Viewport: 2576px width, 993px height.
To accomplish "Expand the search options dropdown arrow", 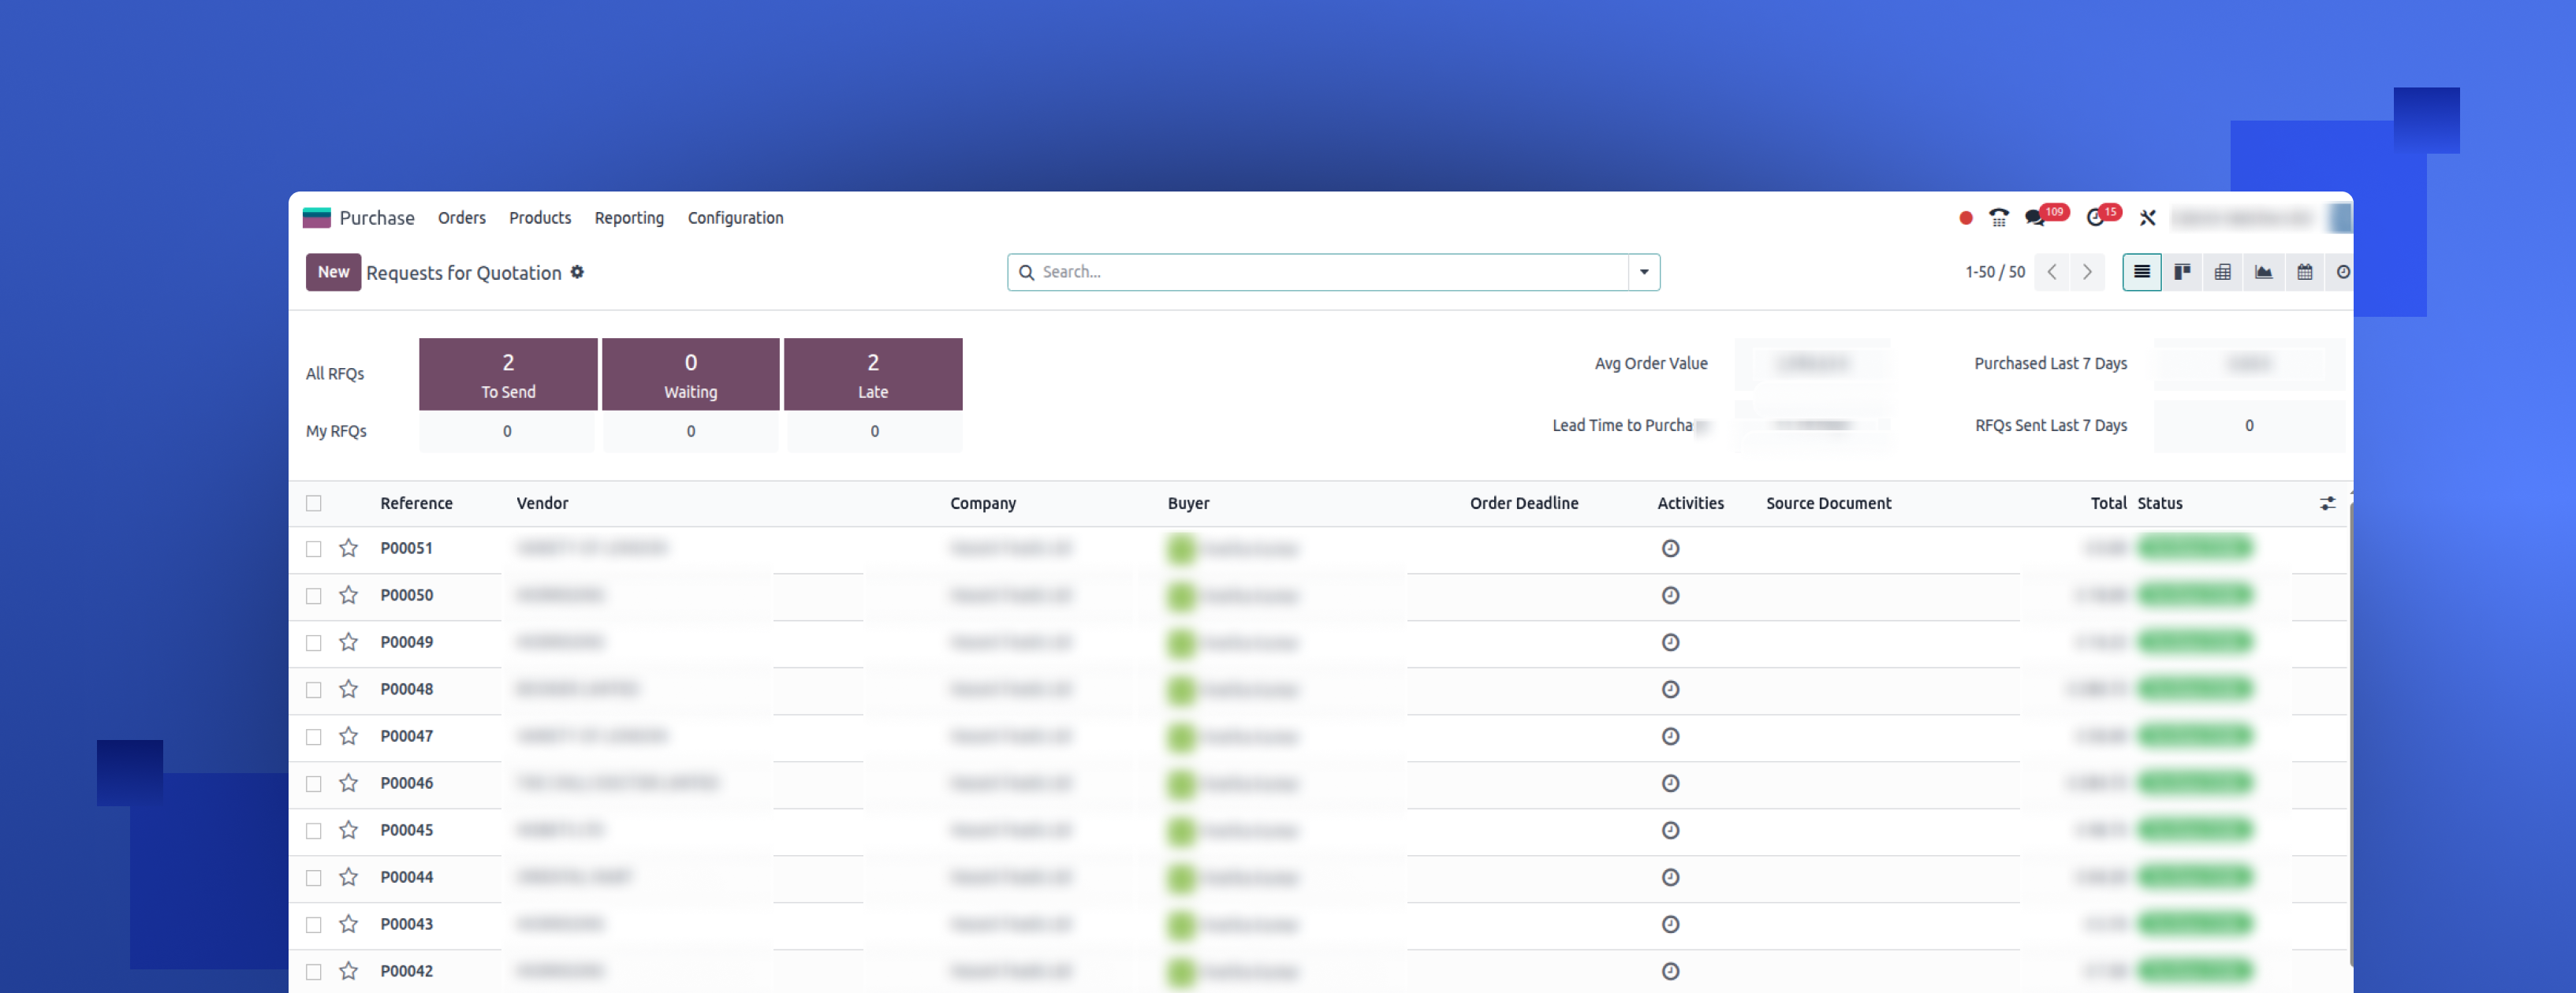I will click(x=1643, y=272).
